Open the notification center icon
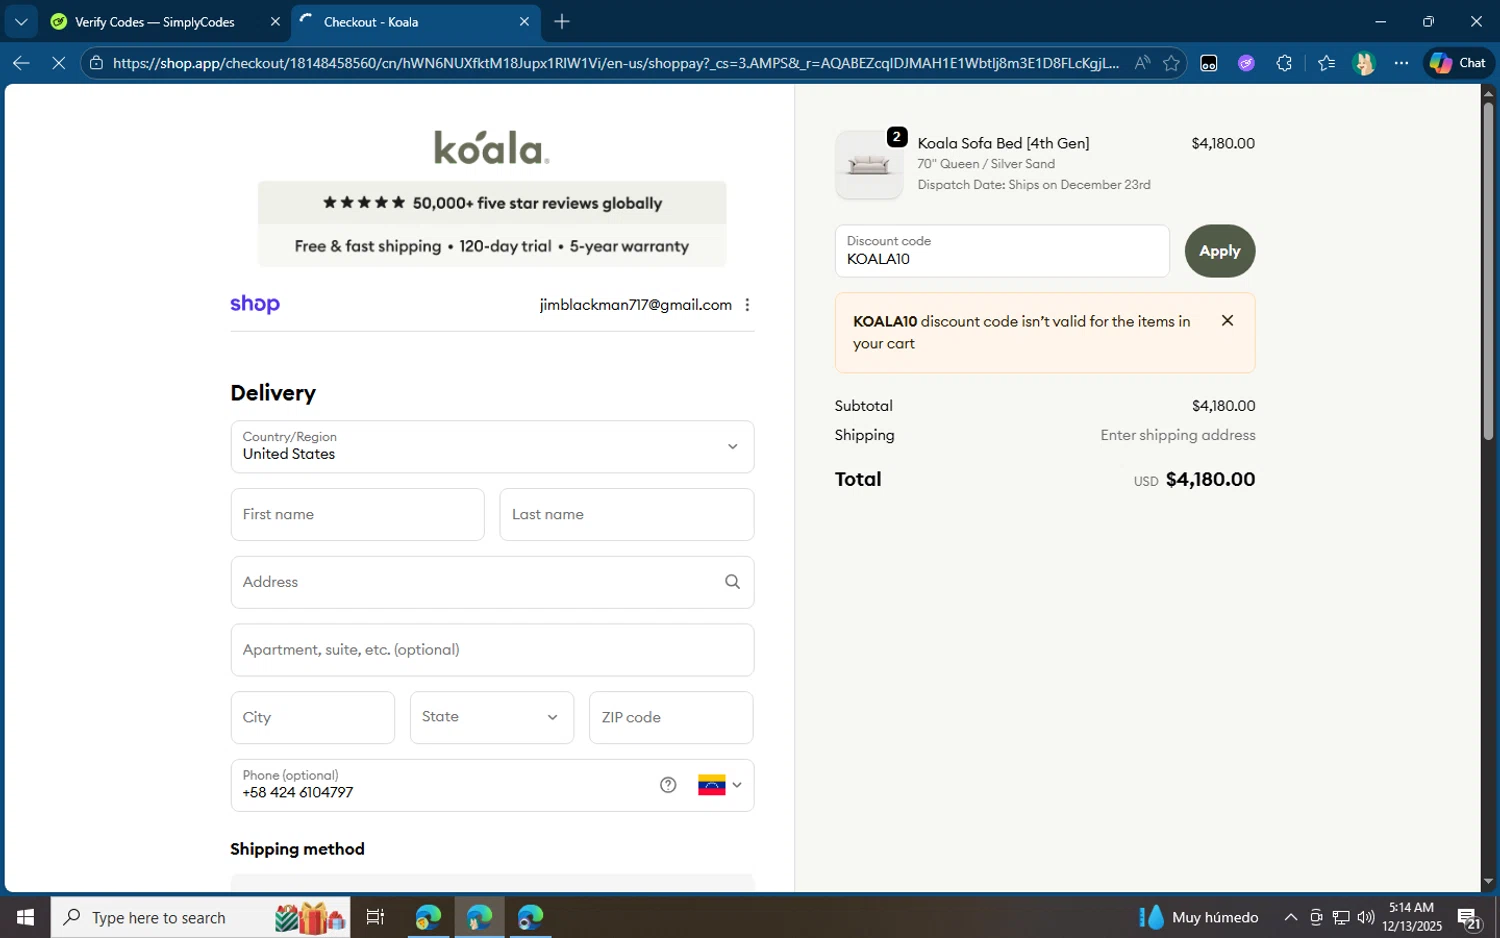Screen dimensions: 1500x938 click(x=1469, y=918)
